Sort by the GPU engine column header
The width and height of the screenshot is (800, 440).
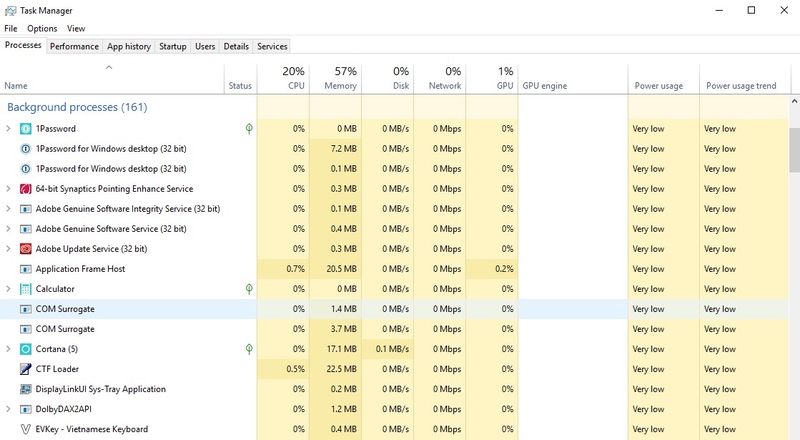point(573,79)
